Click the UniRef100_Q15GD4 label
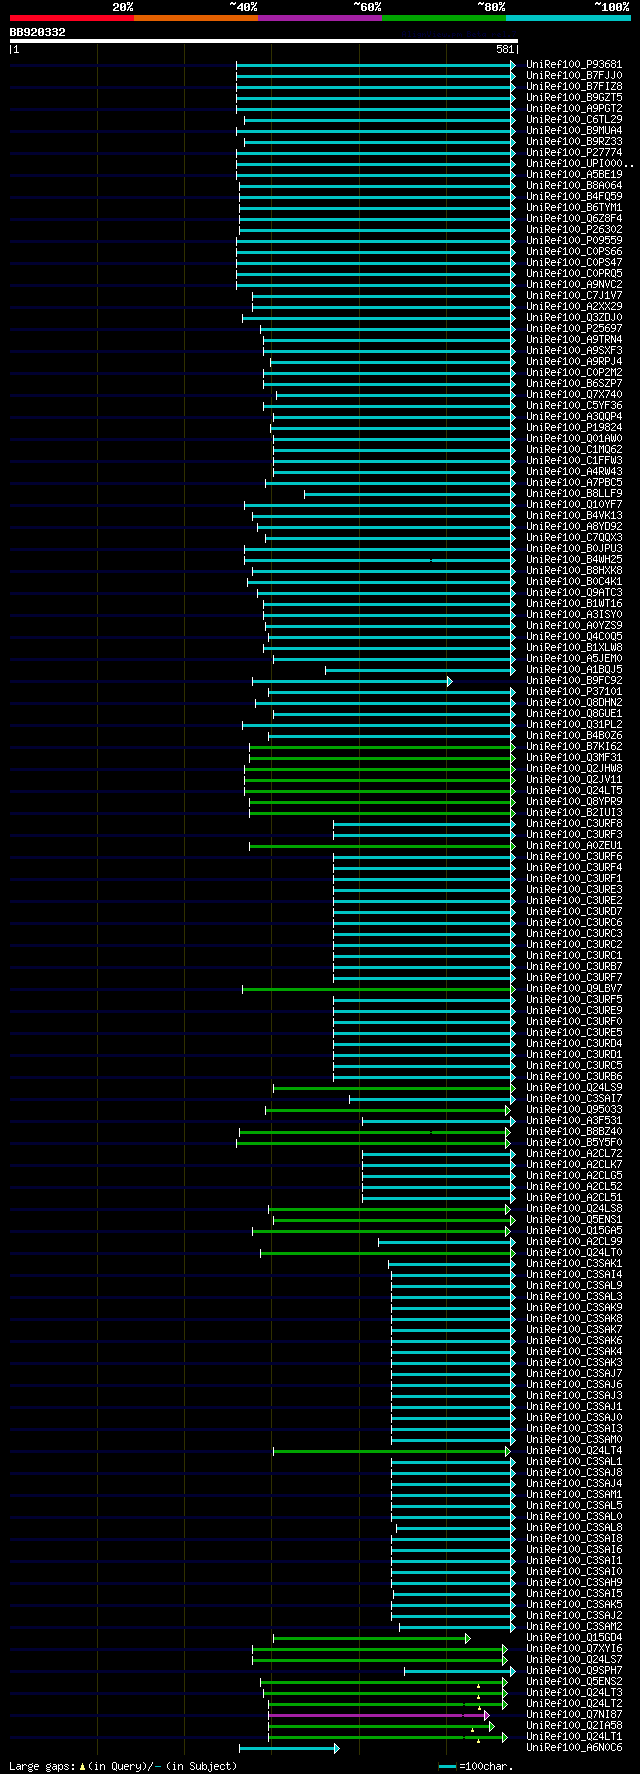Screen dimensions: 640x1774 tap(574, 1638)
